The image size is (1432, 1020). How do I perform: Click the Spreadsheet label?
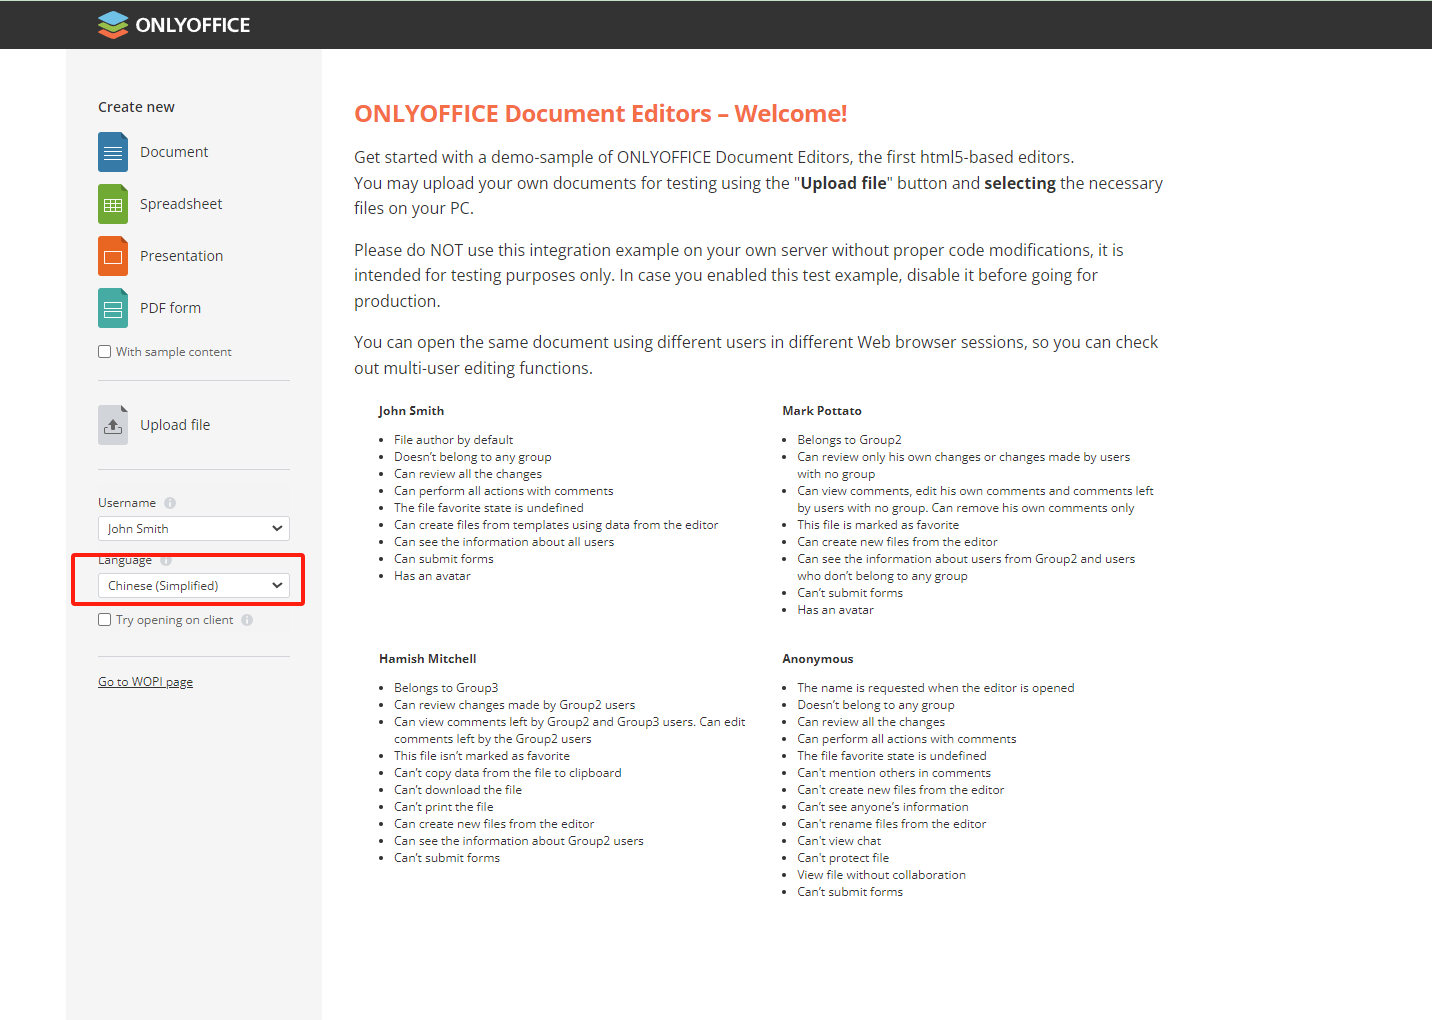click(x=181, y=204)
